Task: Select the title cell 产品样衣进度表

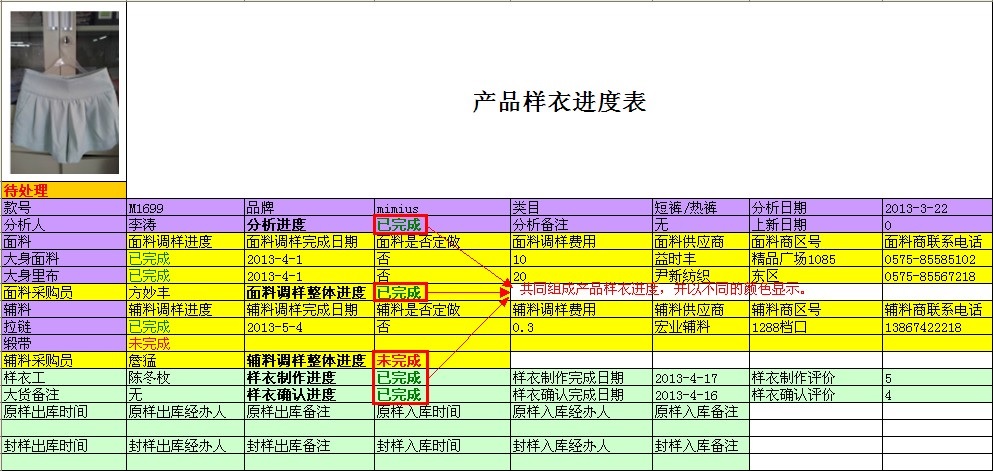Action: pyautogui.click(x=558, y=102)
